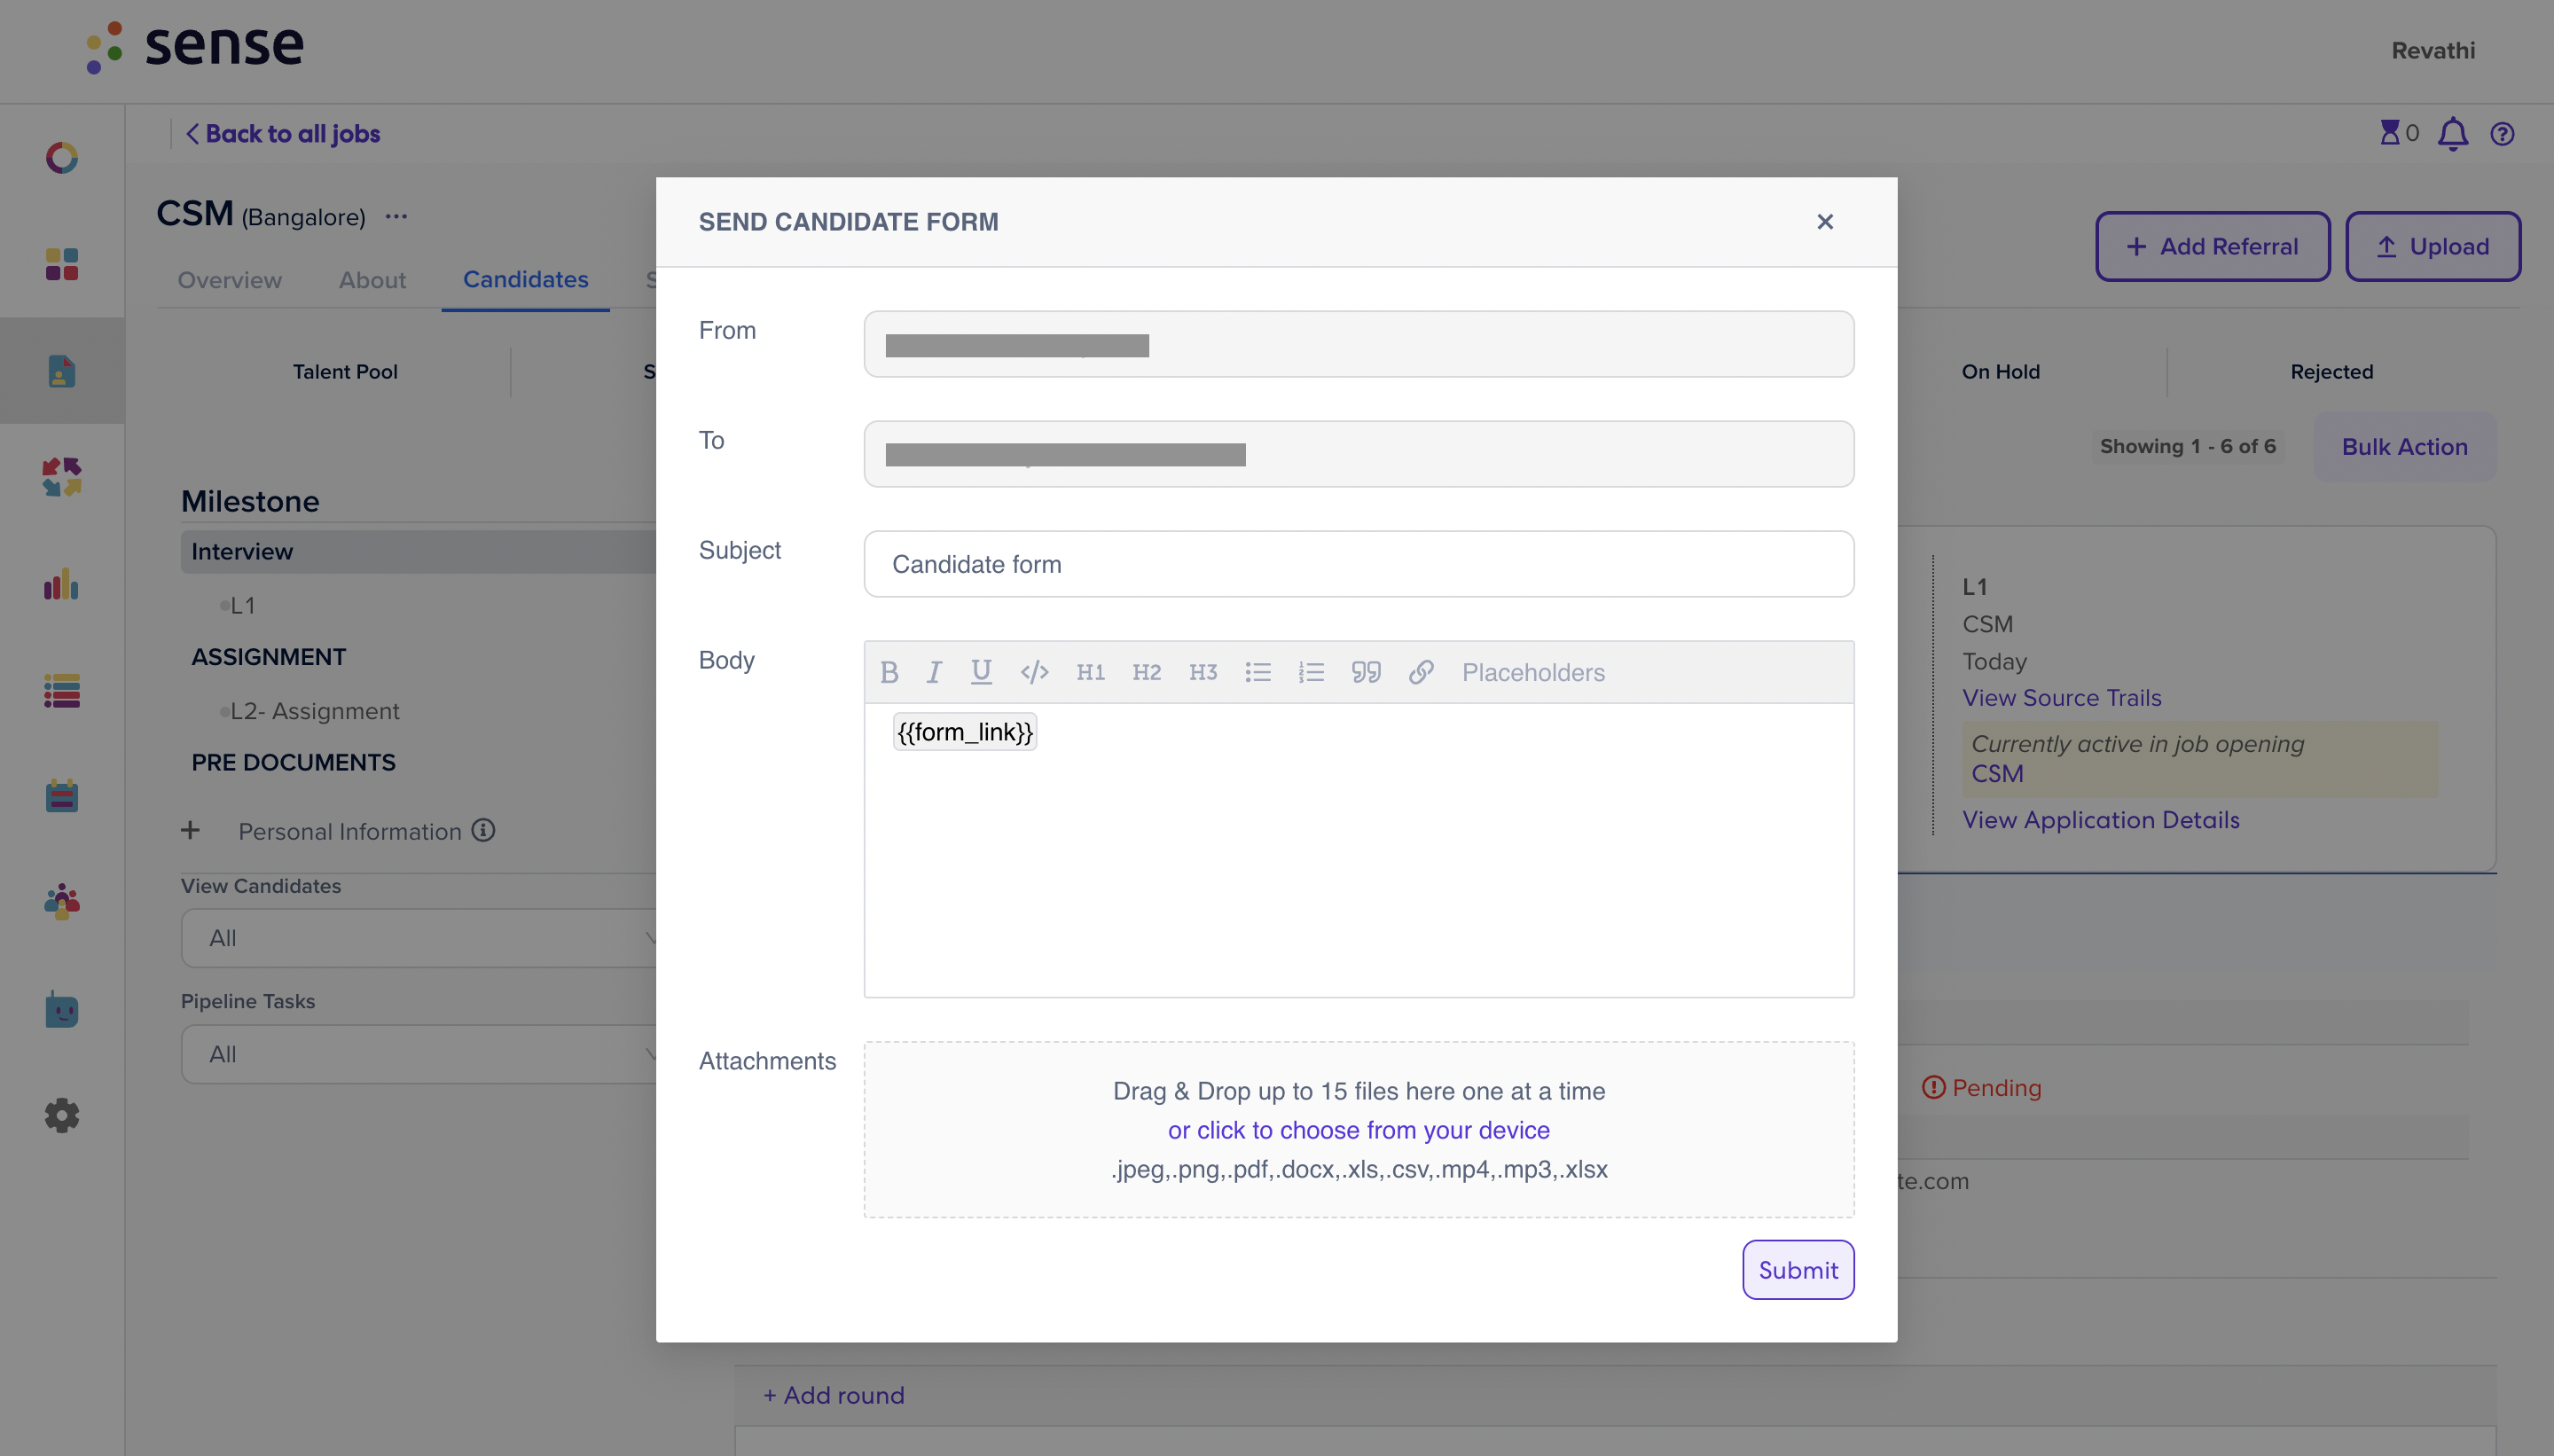2554x1456 pixels.
Task: Edit the Subject field
Action: tap(1359, 564)
